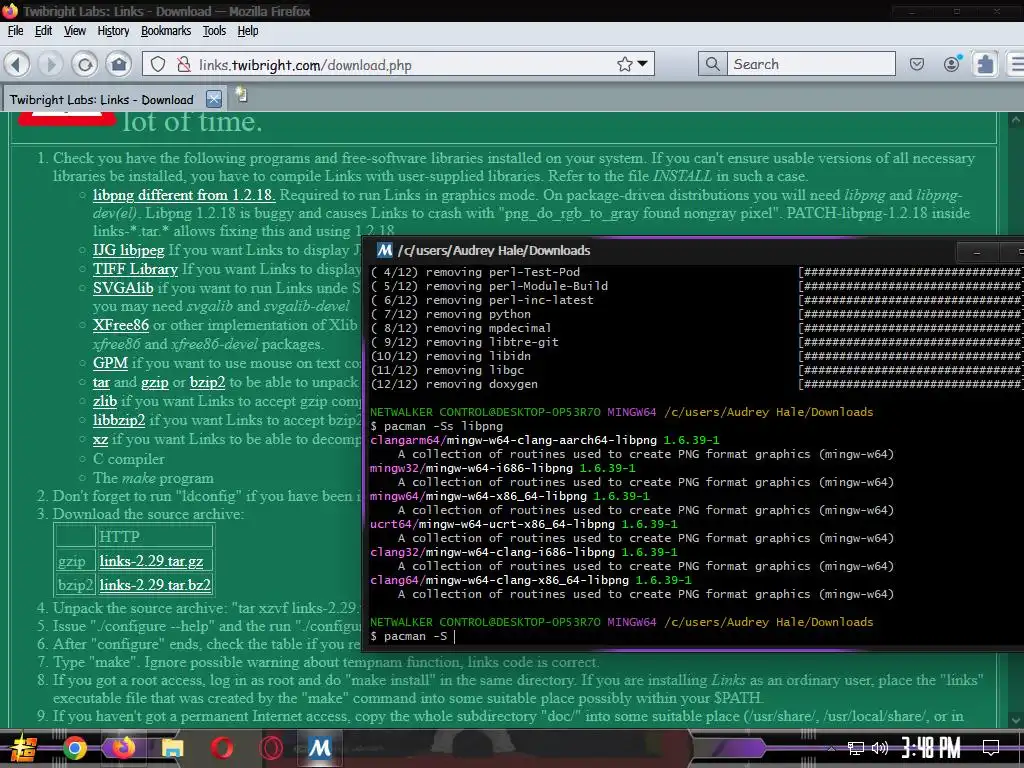Open the SVGAlib link

point(123,288)
